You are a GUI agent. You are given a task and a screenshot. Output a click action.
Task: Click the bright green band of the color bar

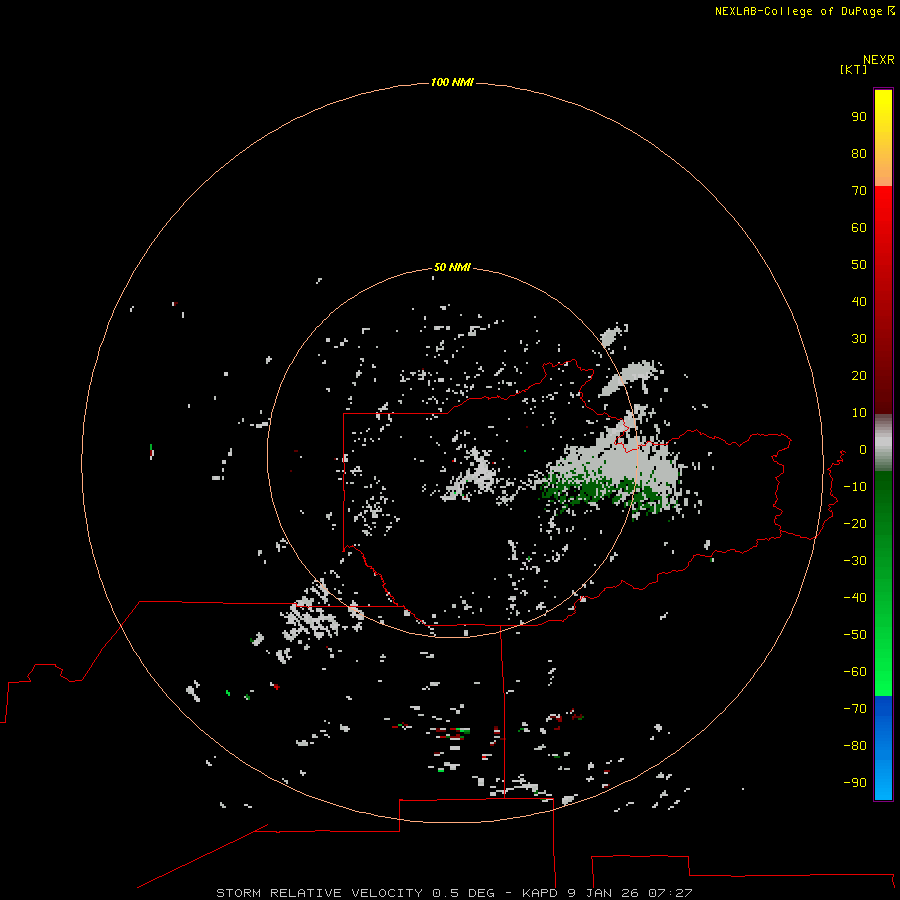[883, 583]
